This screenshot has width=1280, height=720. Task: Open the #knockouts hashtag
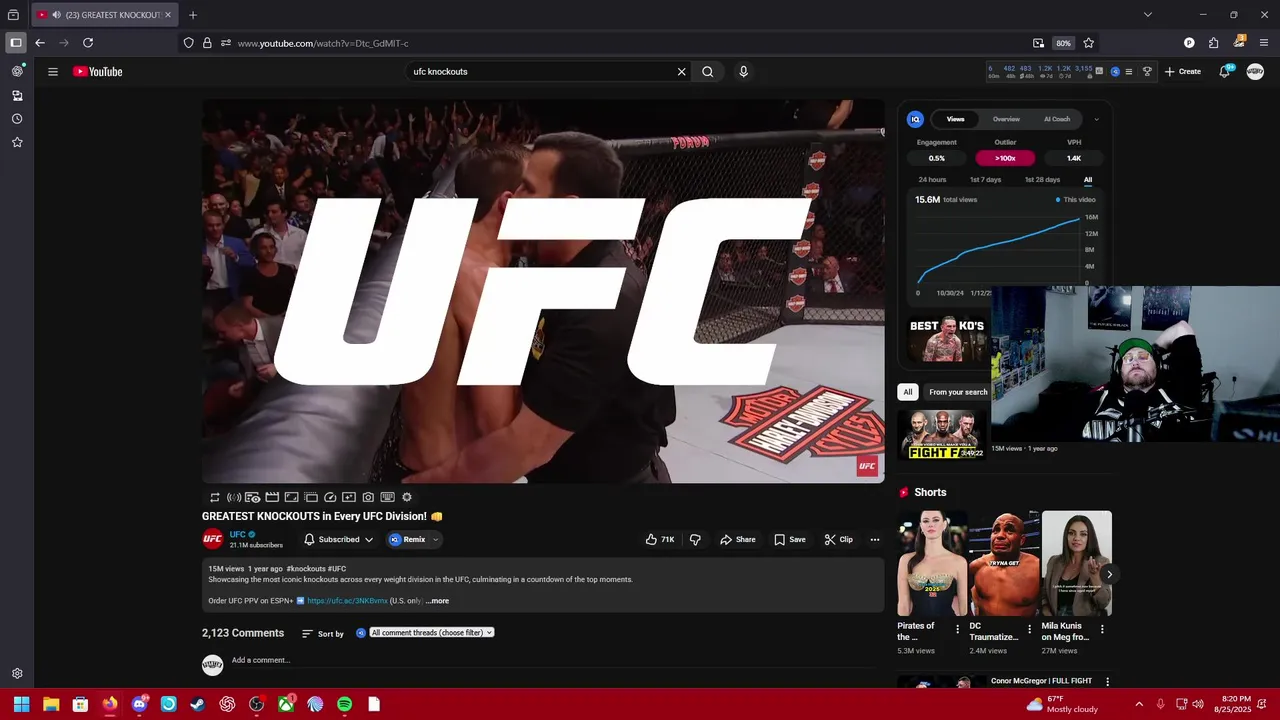pos(306,569)
